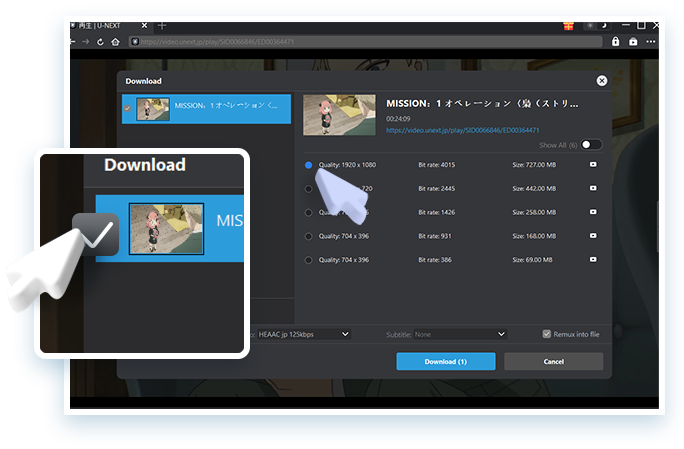
Task: Select the bit rate 386 quality radio button
Action: pos(308,260)
